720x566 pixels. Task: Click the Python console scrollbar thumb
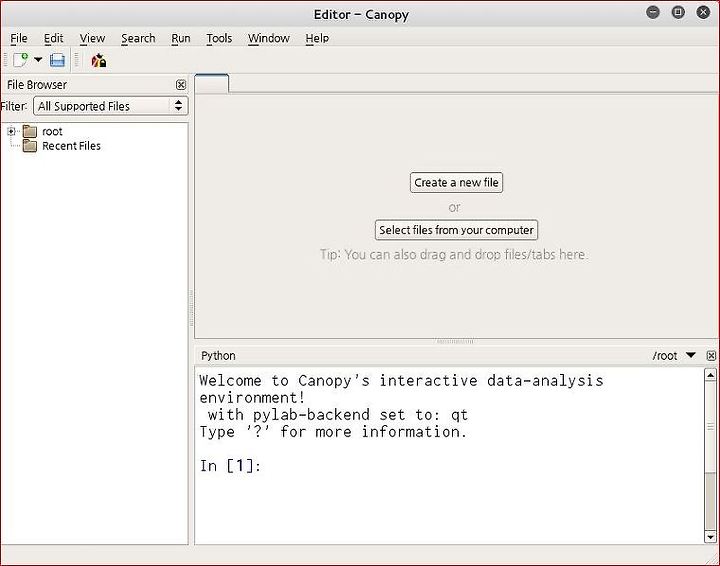click(x=710, y=427)
